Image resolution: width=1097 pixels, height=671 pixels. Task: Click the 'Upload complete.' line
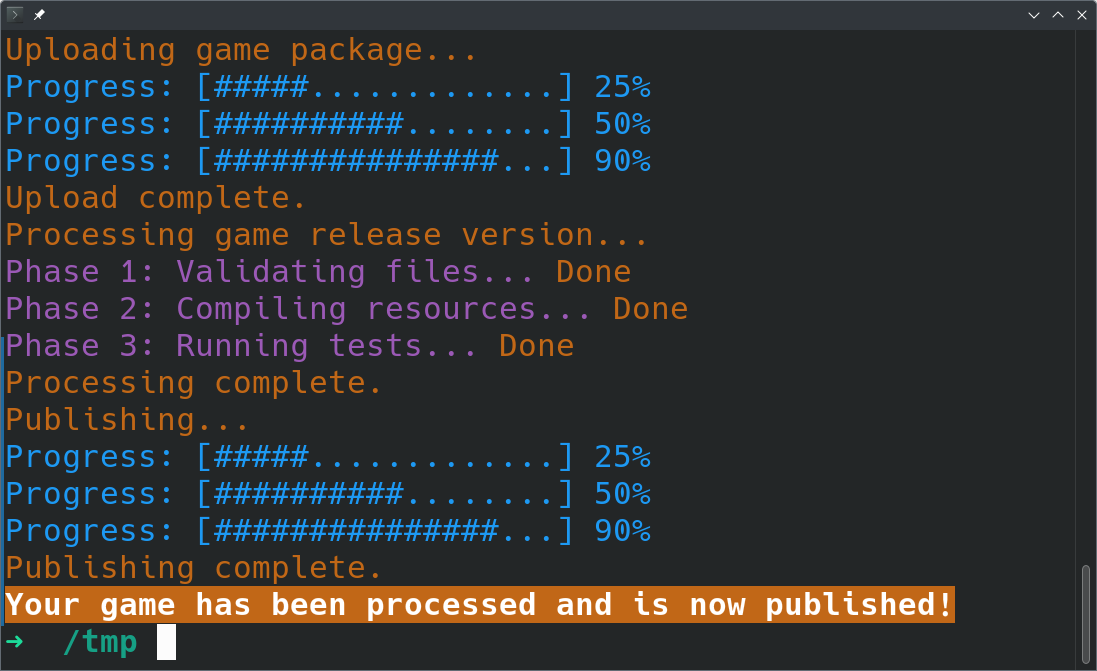(156, 198)
